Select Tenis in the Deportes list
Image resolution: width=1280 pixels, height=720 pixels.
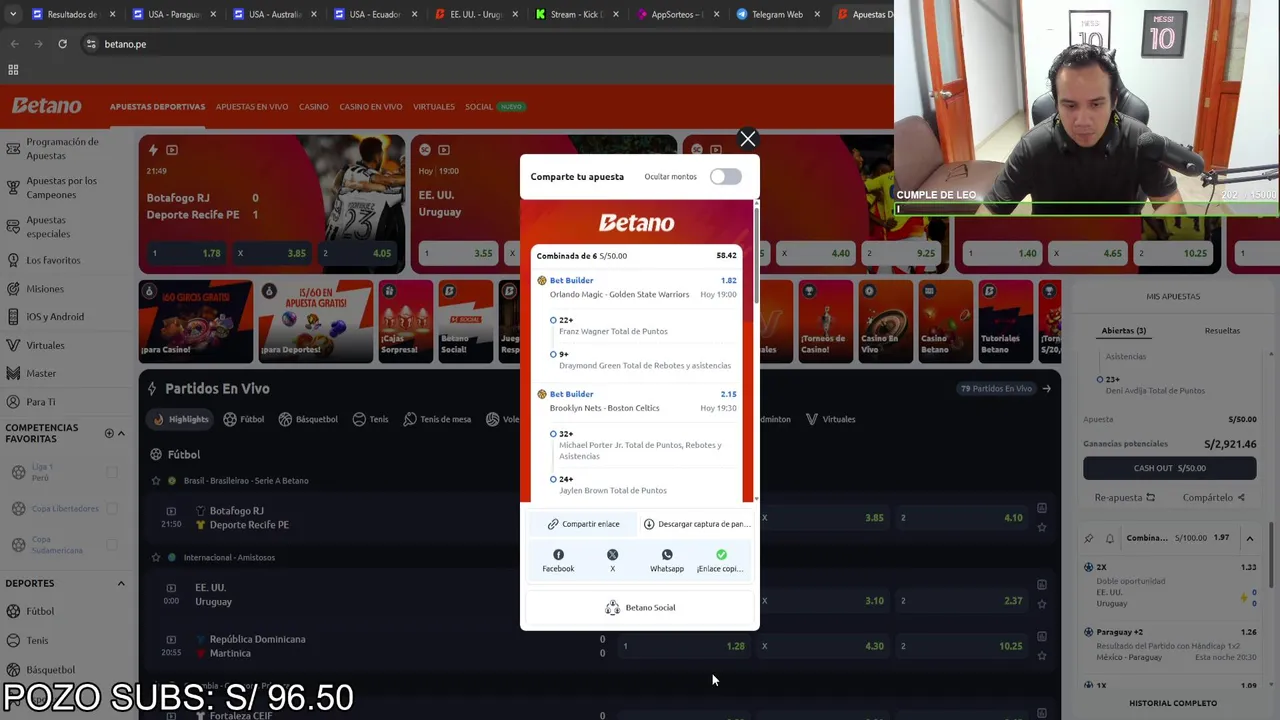(x=37, y=640)
